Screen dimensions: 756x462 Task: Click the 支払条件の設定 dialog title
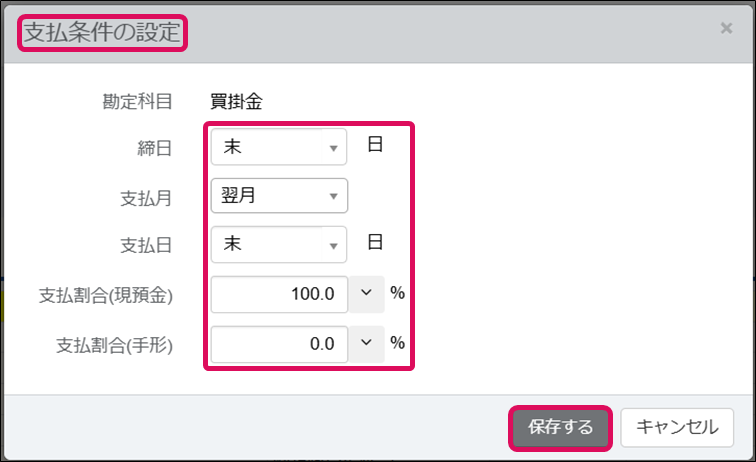[x=102, y=33]
